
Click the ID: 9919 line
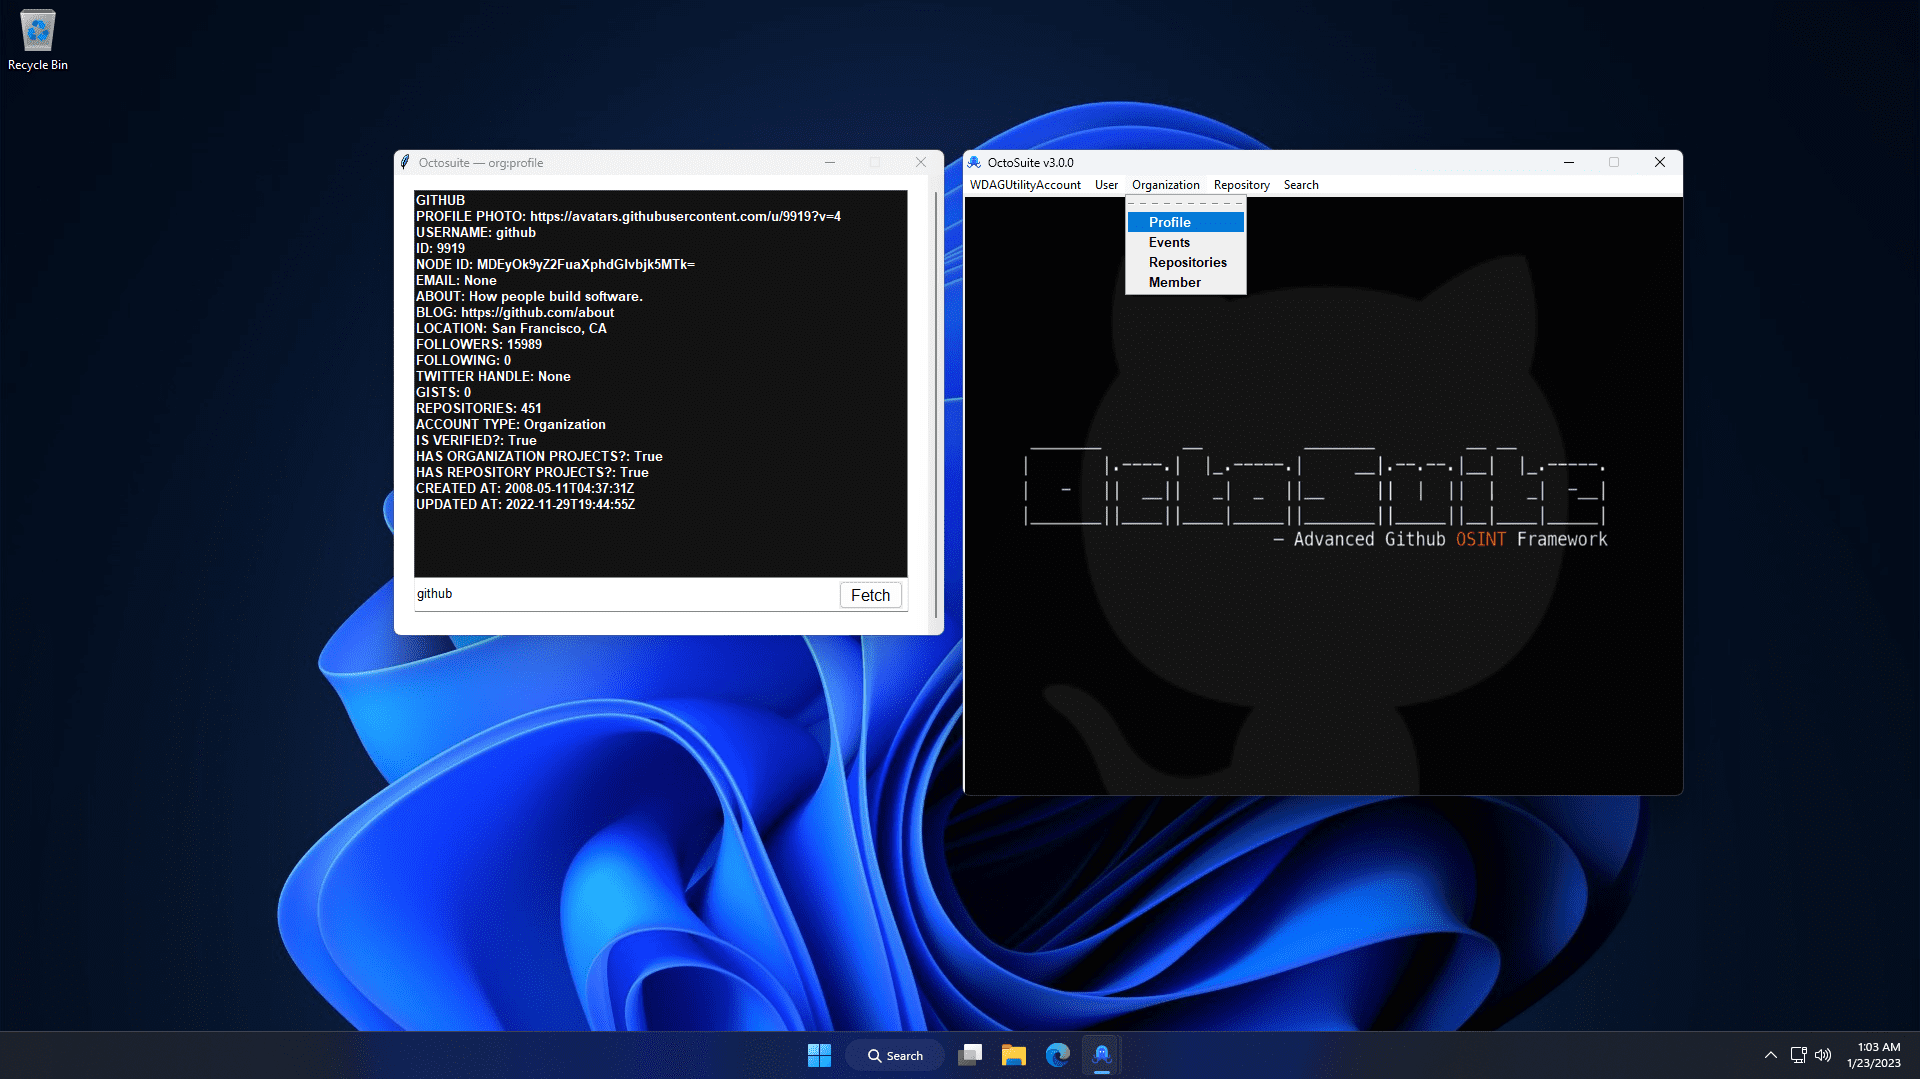point(440,248)
